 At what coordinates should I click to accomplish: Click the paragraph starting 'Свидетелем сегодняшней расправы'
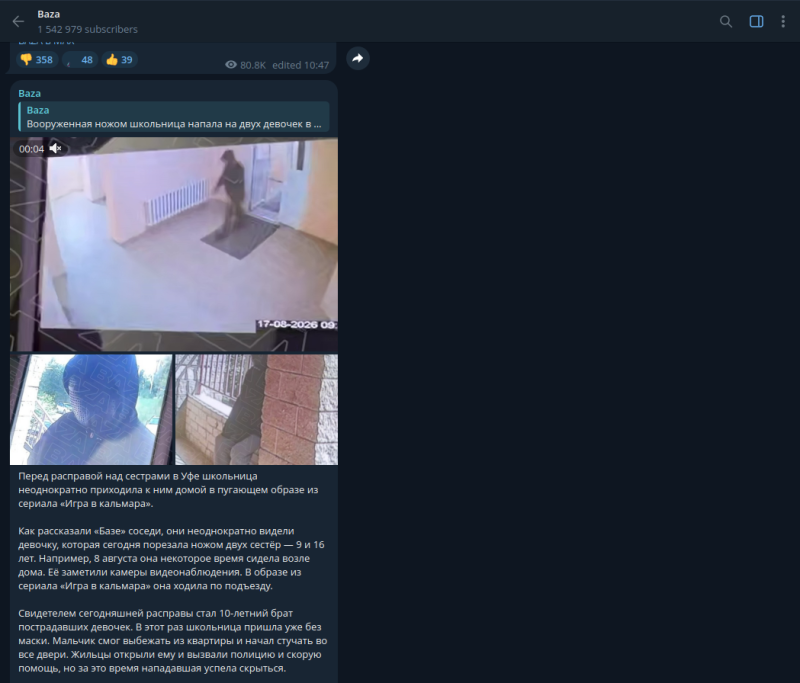pyautogui.click(x=172, y=641)
